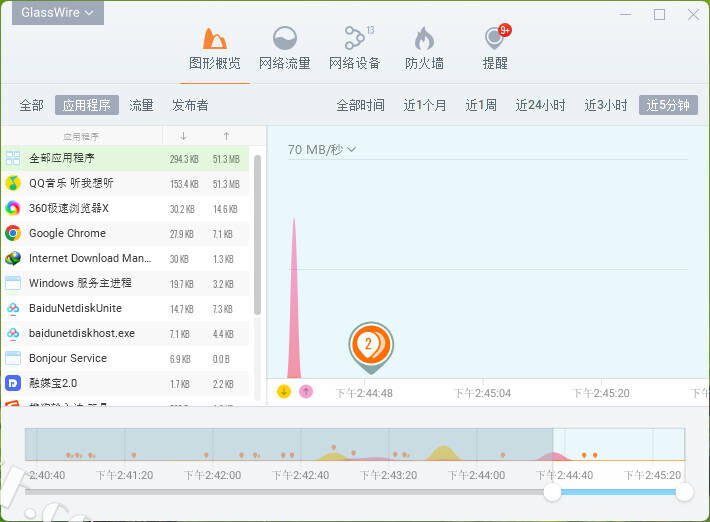Select the Google Chrome row
This screenshot has width=710, height=522.
tap(125, 233)
